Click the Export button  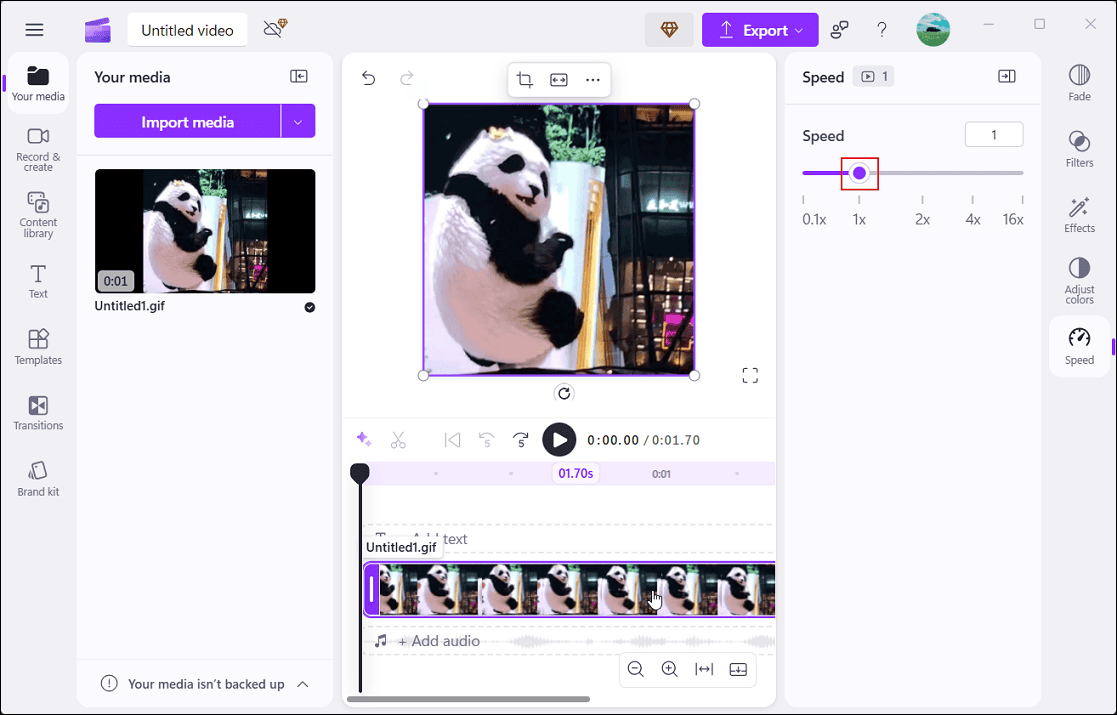pyautogui.click(x=760, y=29)
